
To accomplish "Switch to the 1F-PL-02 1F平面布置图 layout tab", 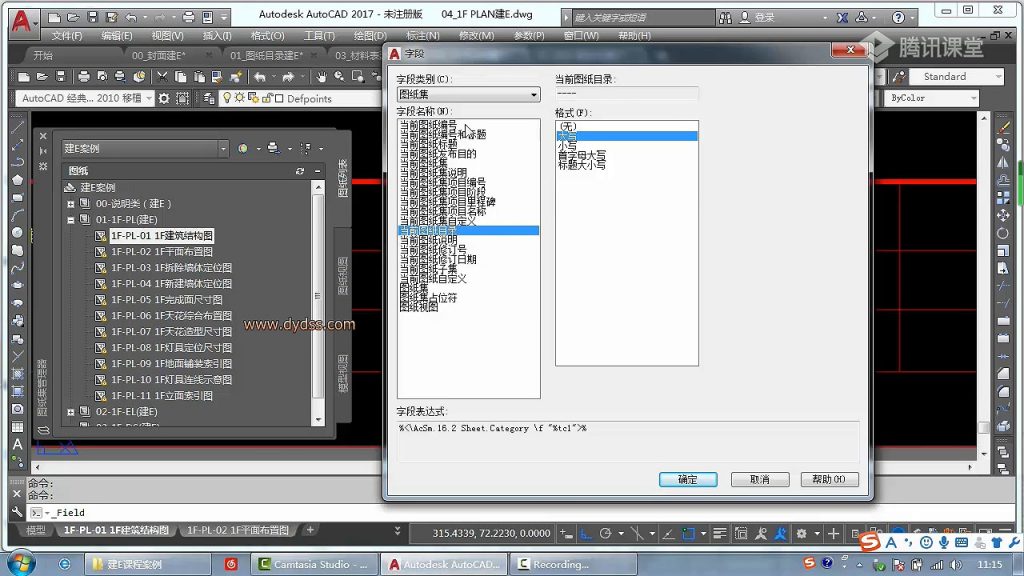I will coord(238,530).
